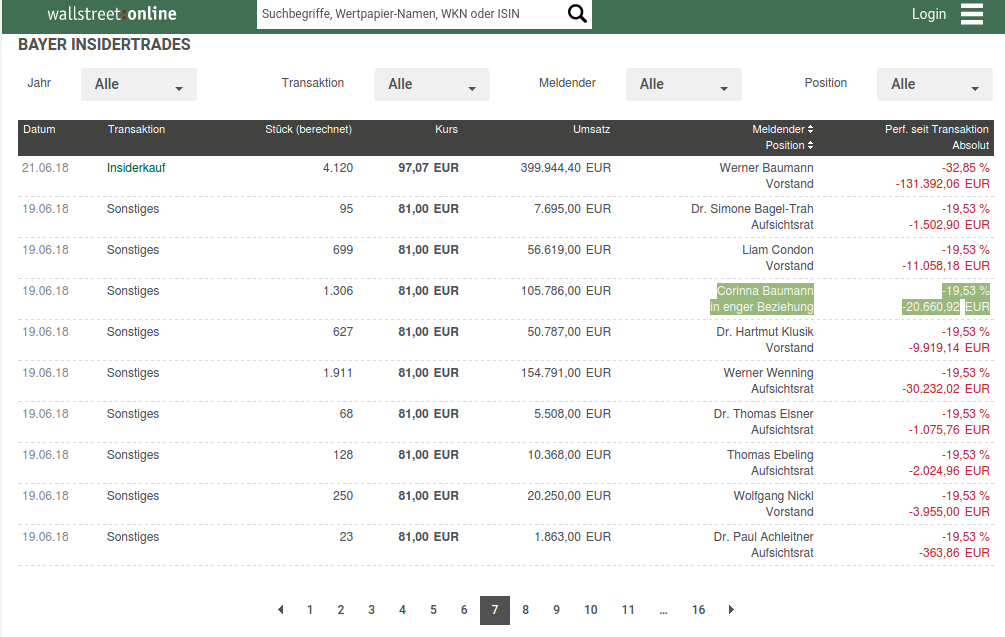The width and height of the screenshot is (1005, 637).
Task: Click the -20.660,92 EUR highlighted value
Action: [x=945, y=307]
